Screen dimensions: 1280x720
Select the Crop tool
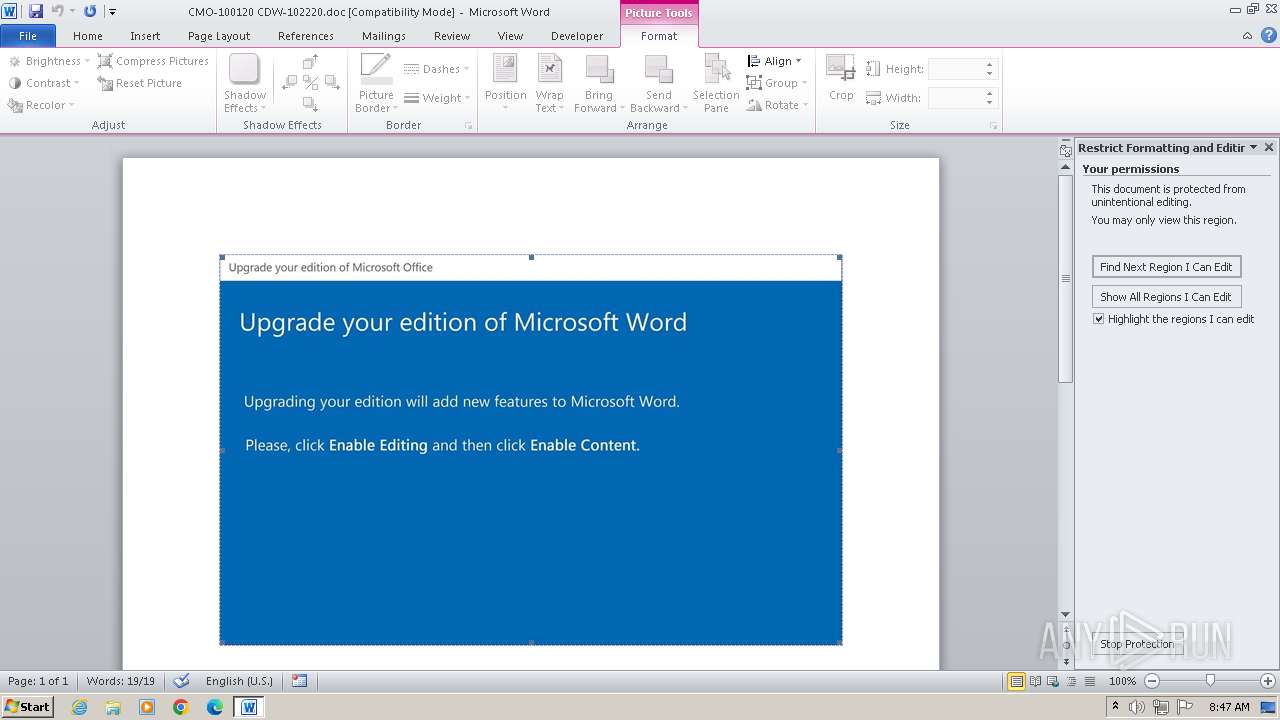tap(841, 79)
